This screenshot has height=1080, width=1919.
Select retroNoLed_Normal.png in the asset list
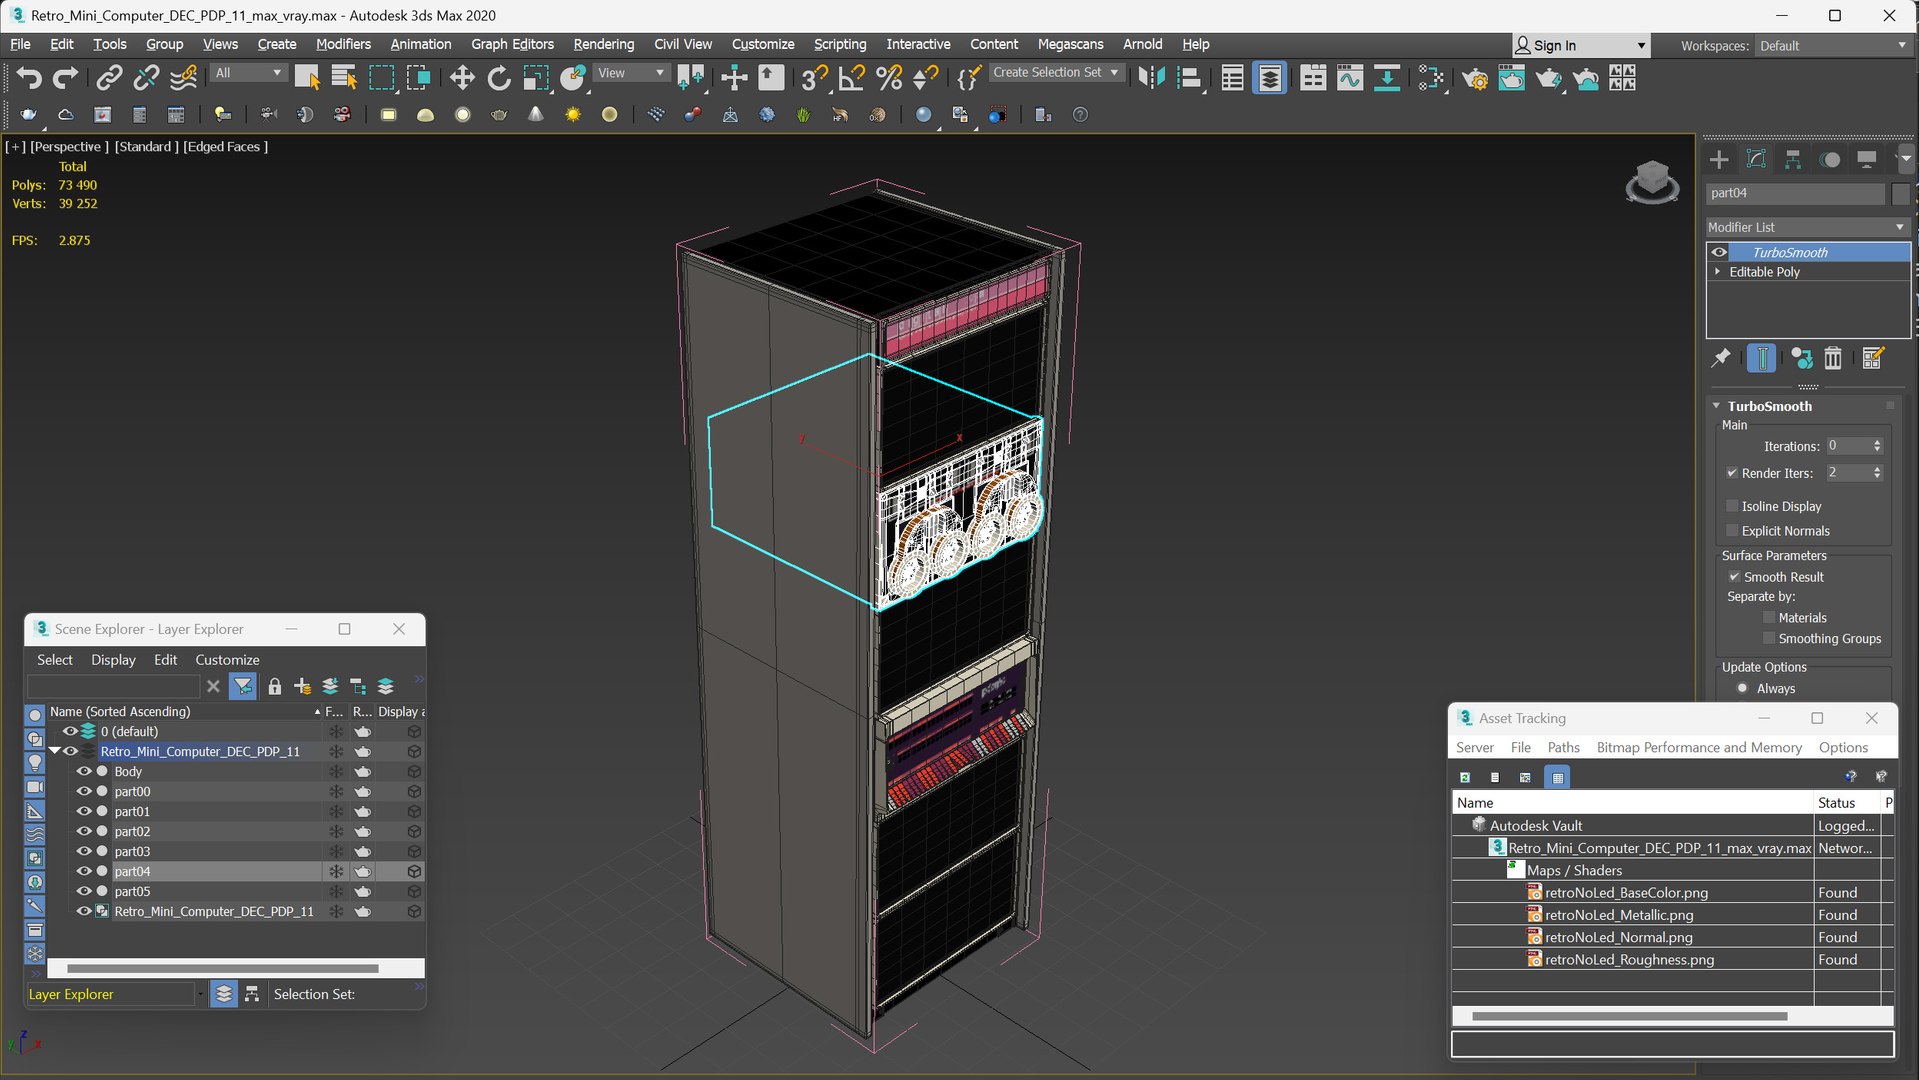coord(1618,937)
